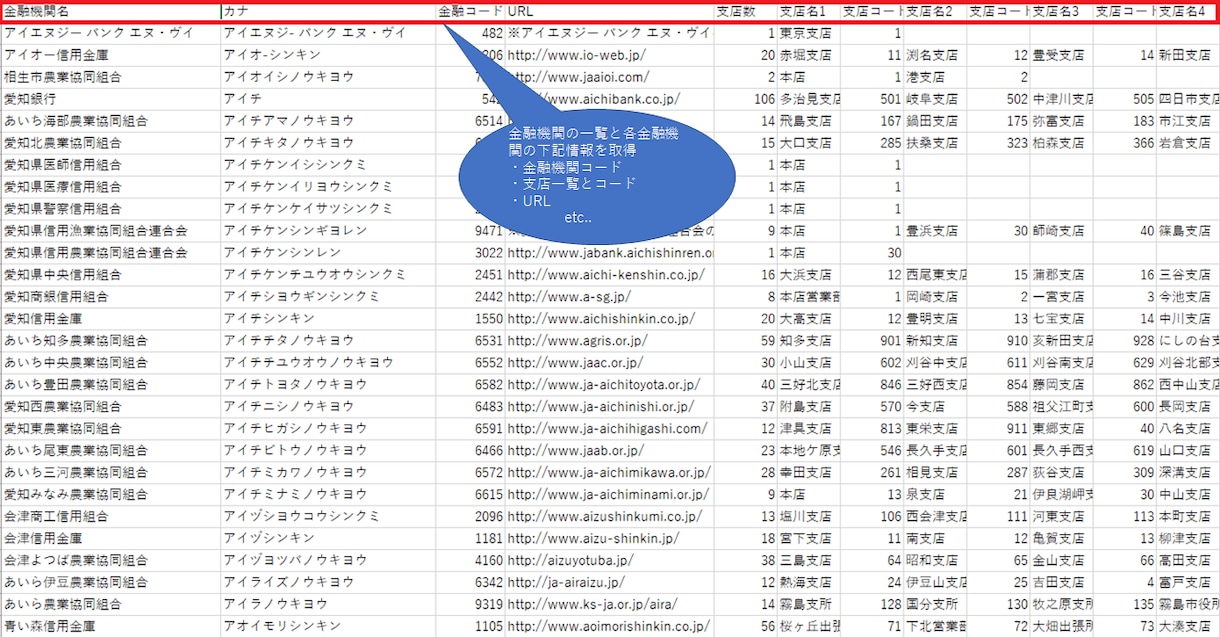This screenshot has width=1220, height=637.
Task: Click the bank code cell 1105
Action: (471, 627)
